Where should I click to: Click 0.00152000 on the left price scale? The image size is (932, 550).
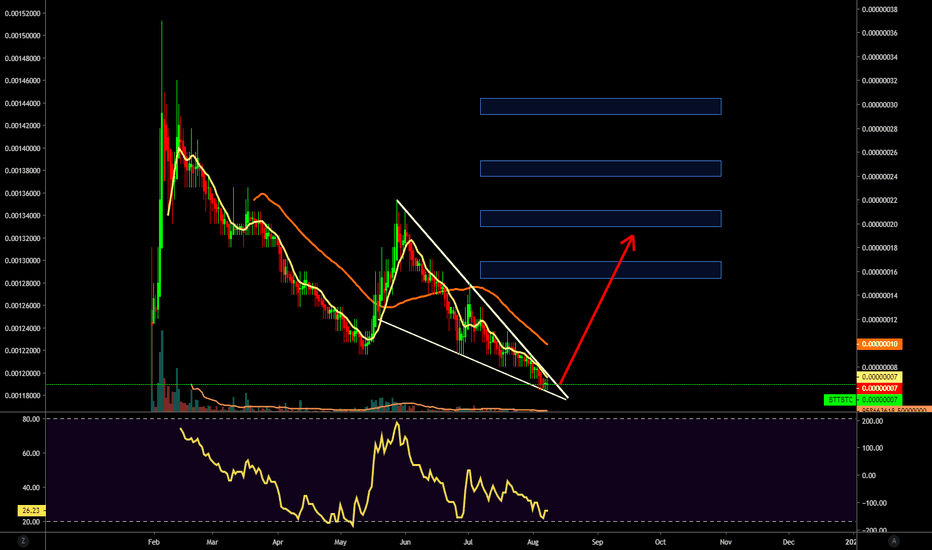click(23, 14)
